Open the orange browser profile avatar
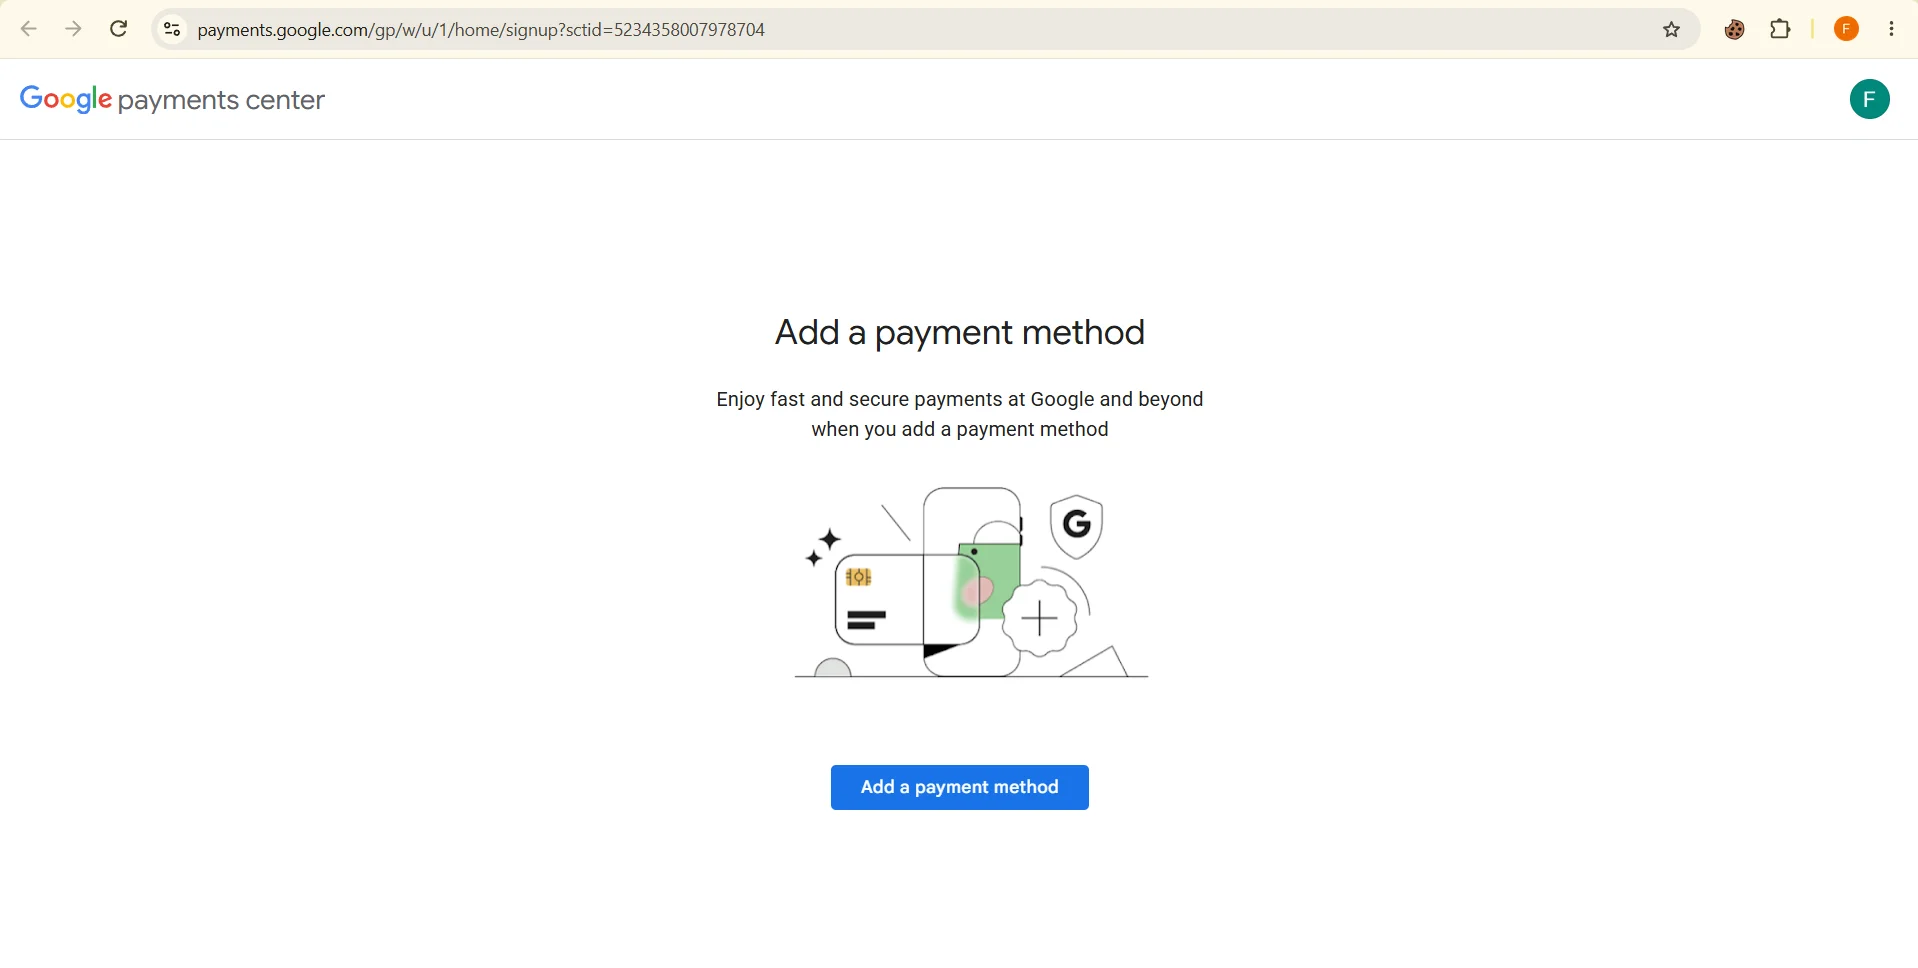 (x=1847, y=30)
